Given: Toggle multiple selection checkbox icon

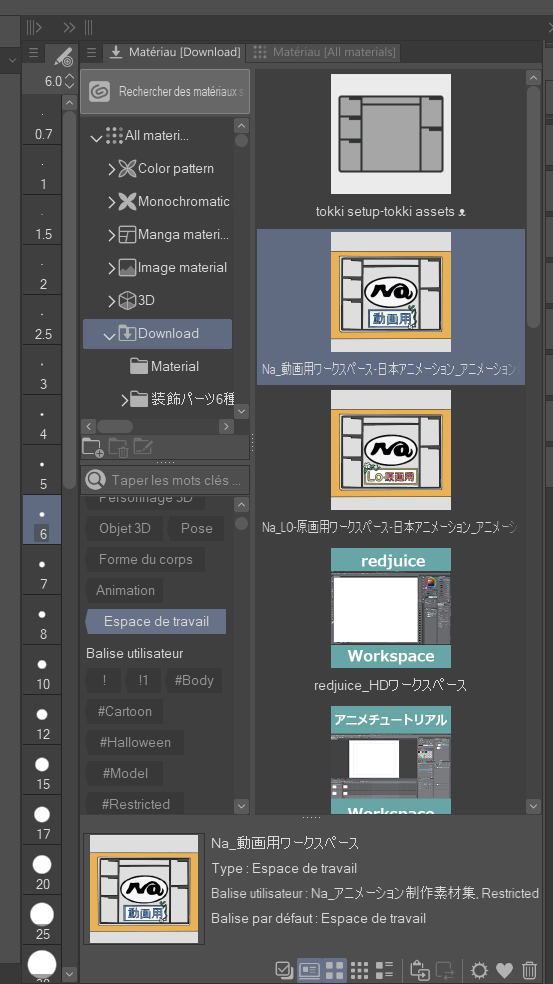Looking at the screenshot, I should [x=284, y=970].
